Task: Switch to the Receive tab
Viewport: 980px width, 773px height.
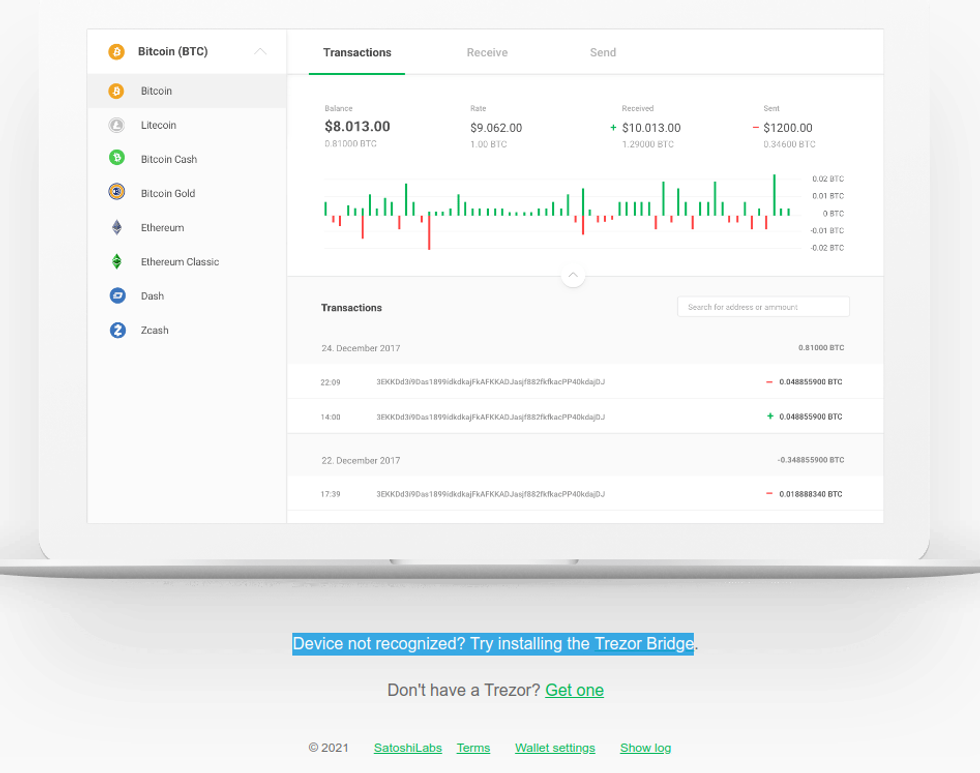Action: [487, 53]
